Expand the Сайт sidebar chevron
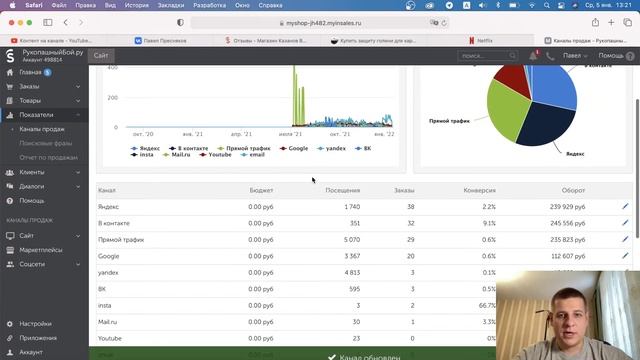 pos(78,236)
